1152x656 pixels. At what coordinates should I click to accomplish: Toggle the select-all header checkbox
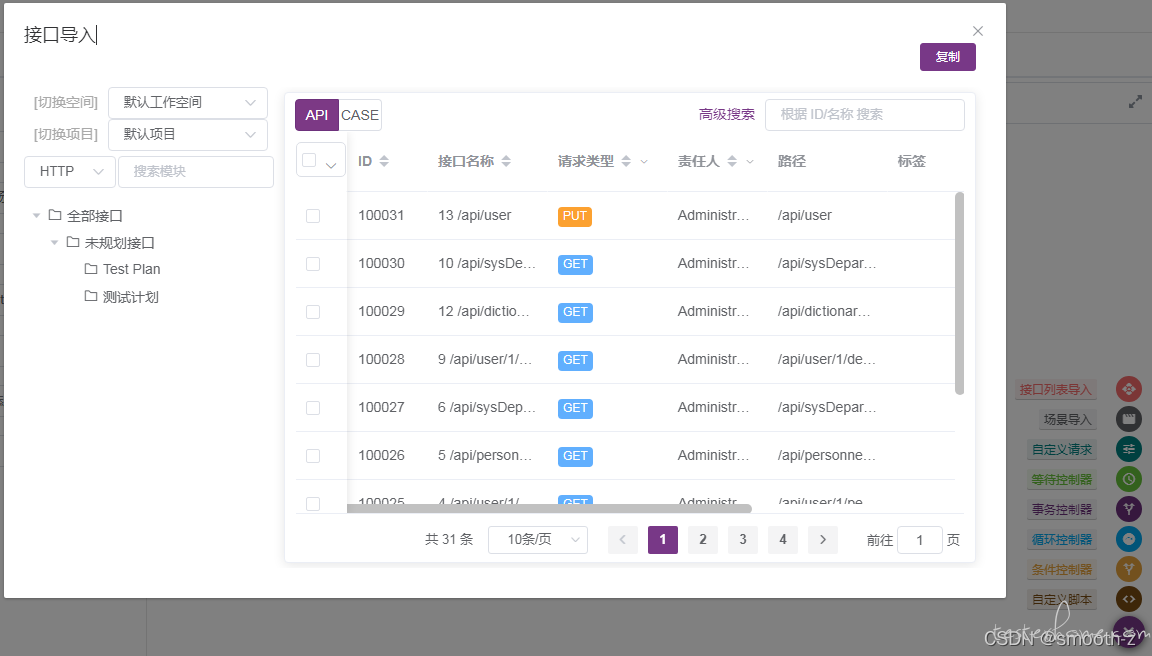[x=309, y=160]
